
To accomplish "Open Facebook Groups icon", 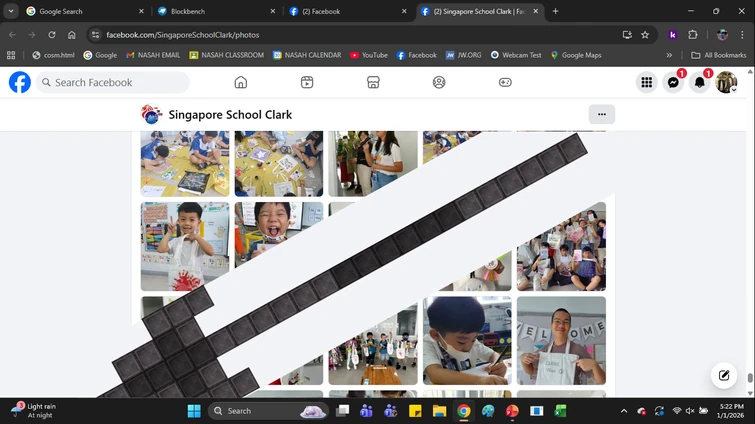I will coord(439,82).
